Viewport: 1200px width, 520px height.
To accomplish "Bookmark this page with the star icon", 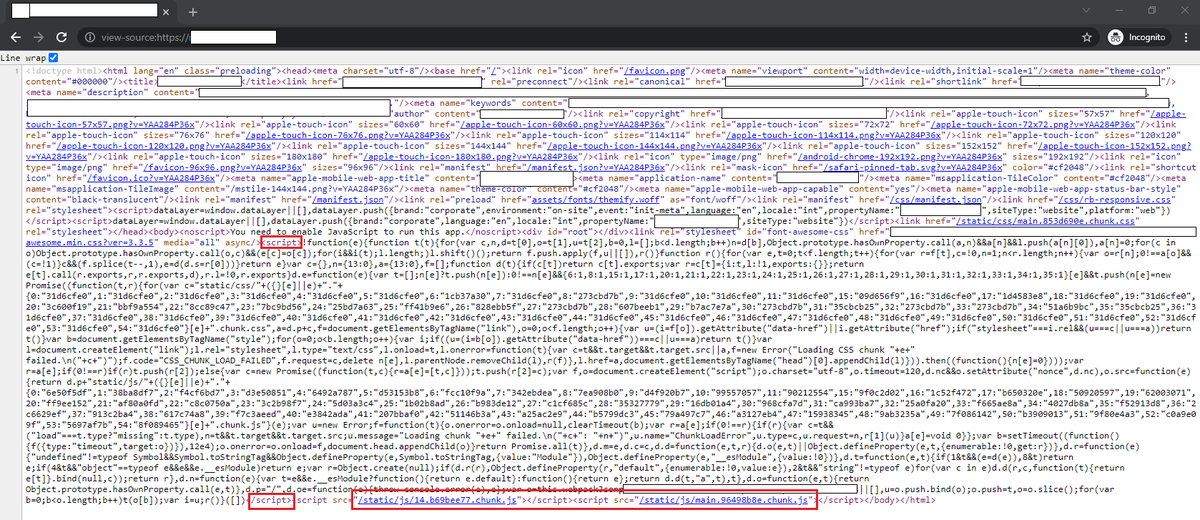I will click(1087, 36).
